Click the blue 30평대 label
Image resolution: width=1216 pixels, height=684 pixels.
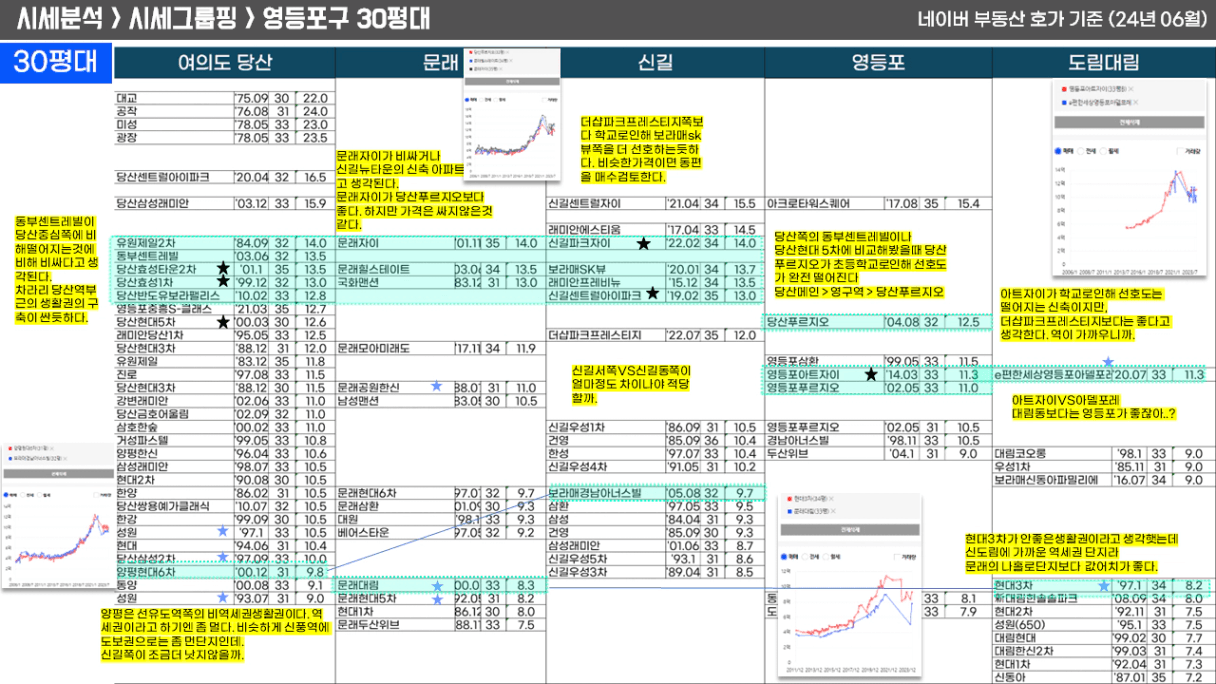pos(56,62)
